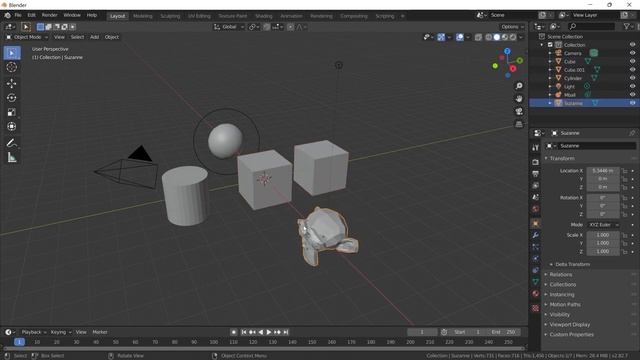Select the Measure tool
Image resolution: width=640 pixels, height=360 pixels.
[12, 158]
